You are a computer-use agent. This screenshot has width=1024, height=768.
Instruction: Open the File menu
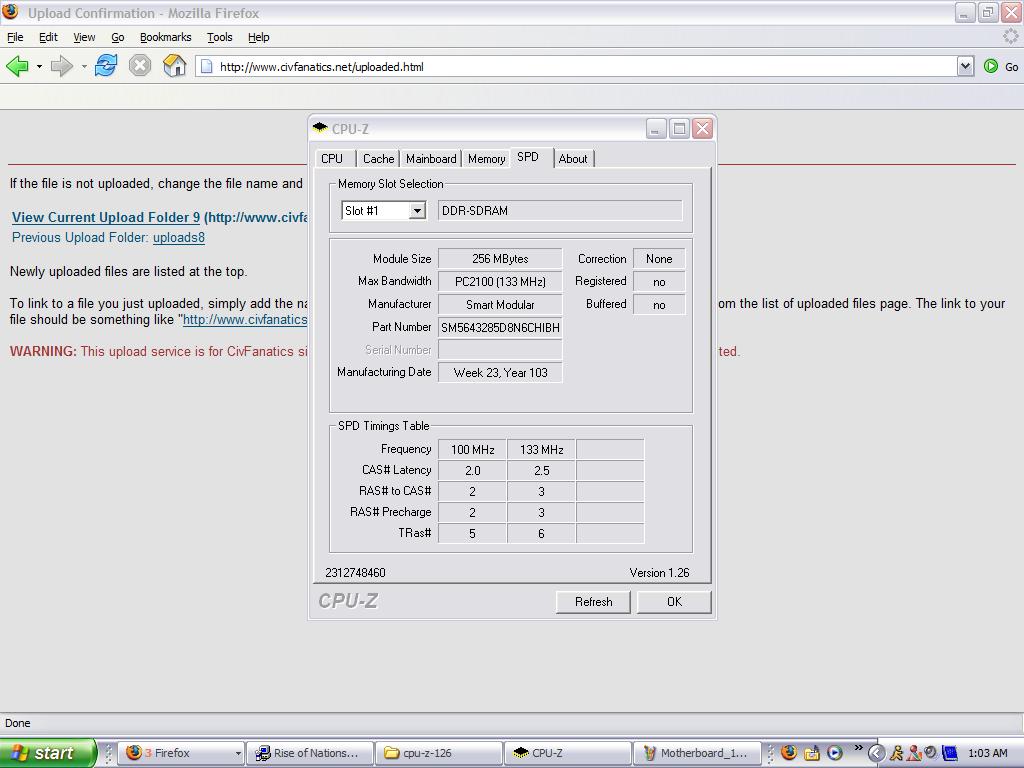(x=14, y=37)
